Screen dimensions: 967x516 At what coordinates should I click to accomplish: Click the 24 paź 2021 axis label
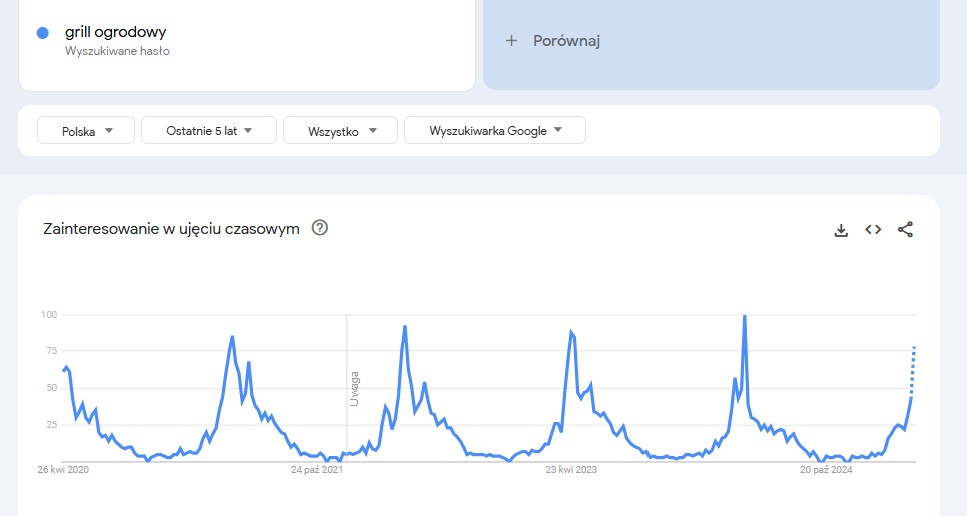click(317, 470)
